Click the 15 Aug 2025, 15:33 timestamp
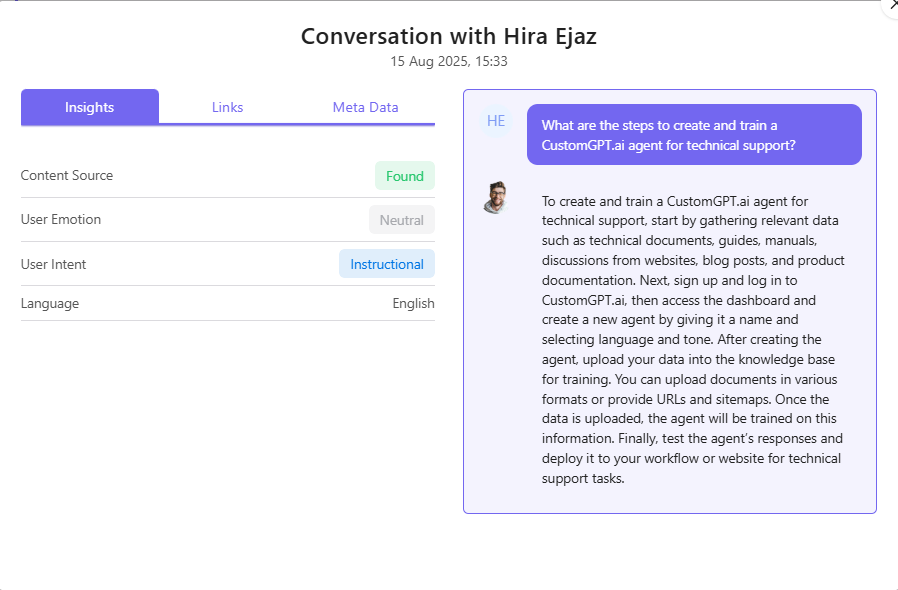The width and height of the screenshot is (898, 590). tap(449, 61)
